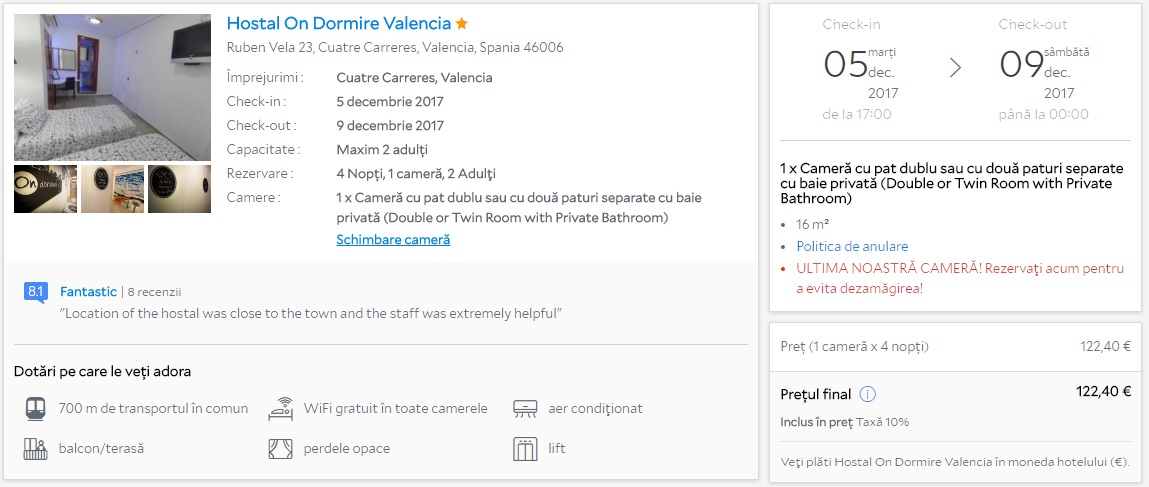
Task: Open the middle small photo thumbnail
Action: [112, 189]
